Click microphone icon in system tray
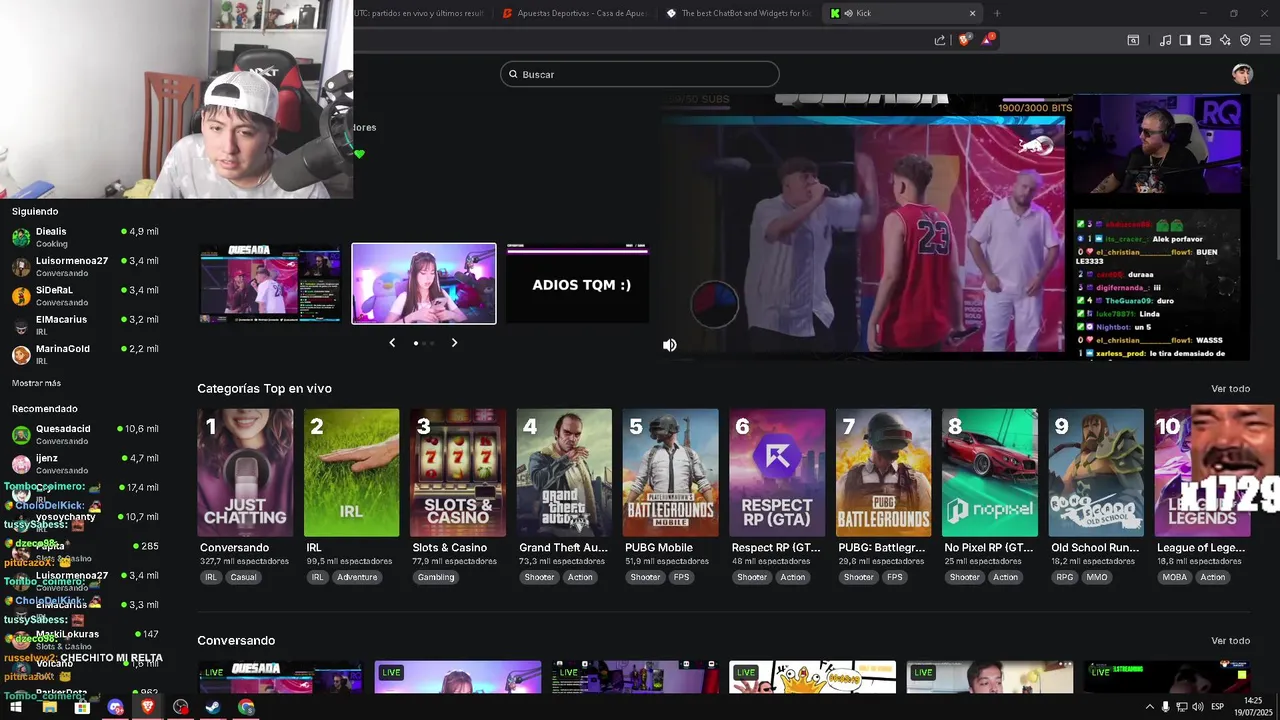The height and width of the screenshot is (720, 1280). tap(1165, 707)
